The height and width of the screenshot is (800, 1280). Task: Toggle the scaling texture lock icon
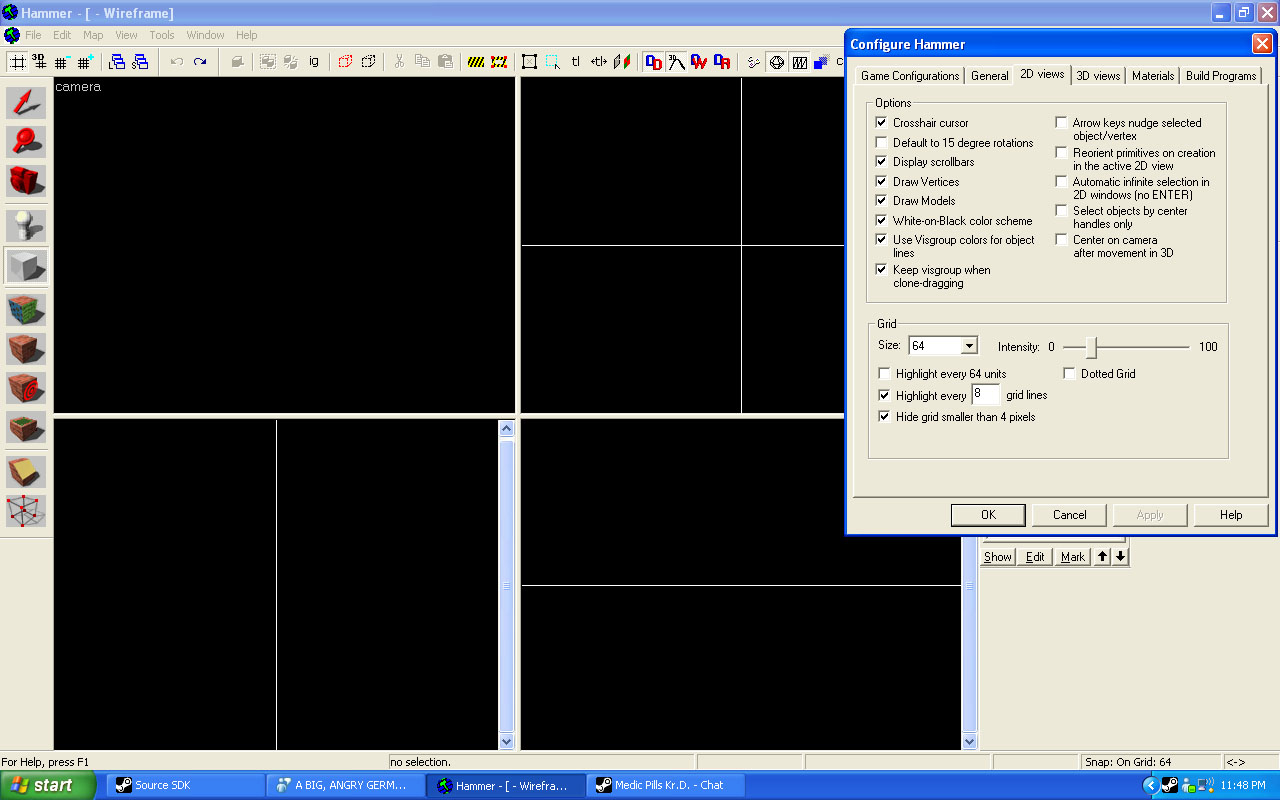pyautogui.click(x=599, y=62)
